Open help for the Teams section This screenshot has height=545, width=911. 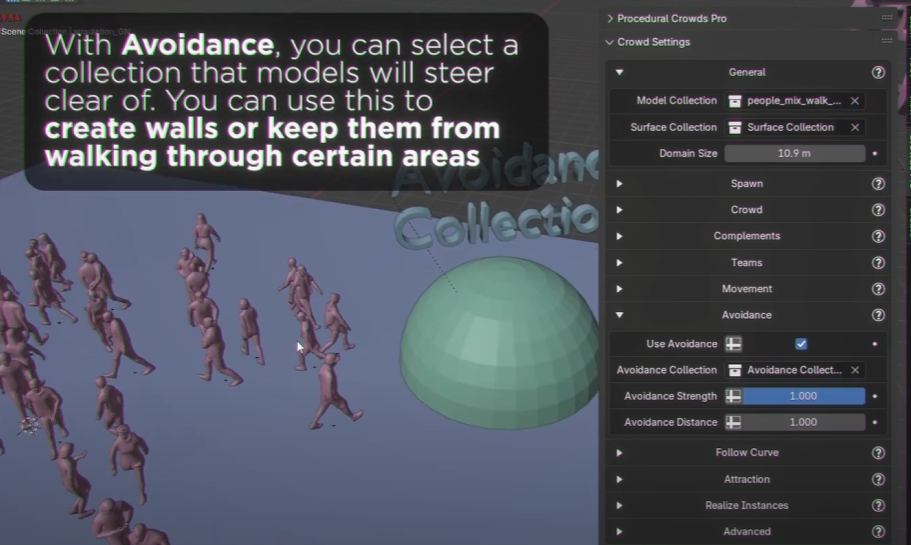[878, 263]
